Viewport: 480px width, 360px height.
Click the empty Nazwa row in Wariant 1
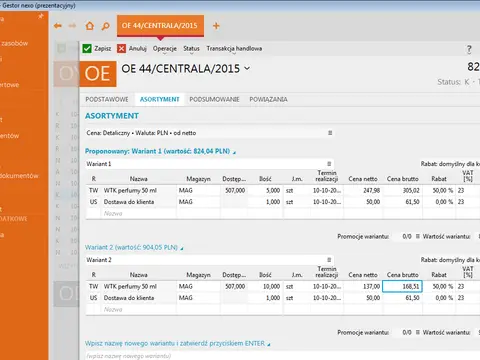tap(139, 213)
